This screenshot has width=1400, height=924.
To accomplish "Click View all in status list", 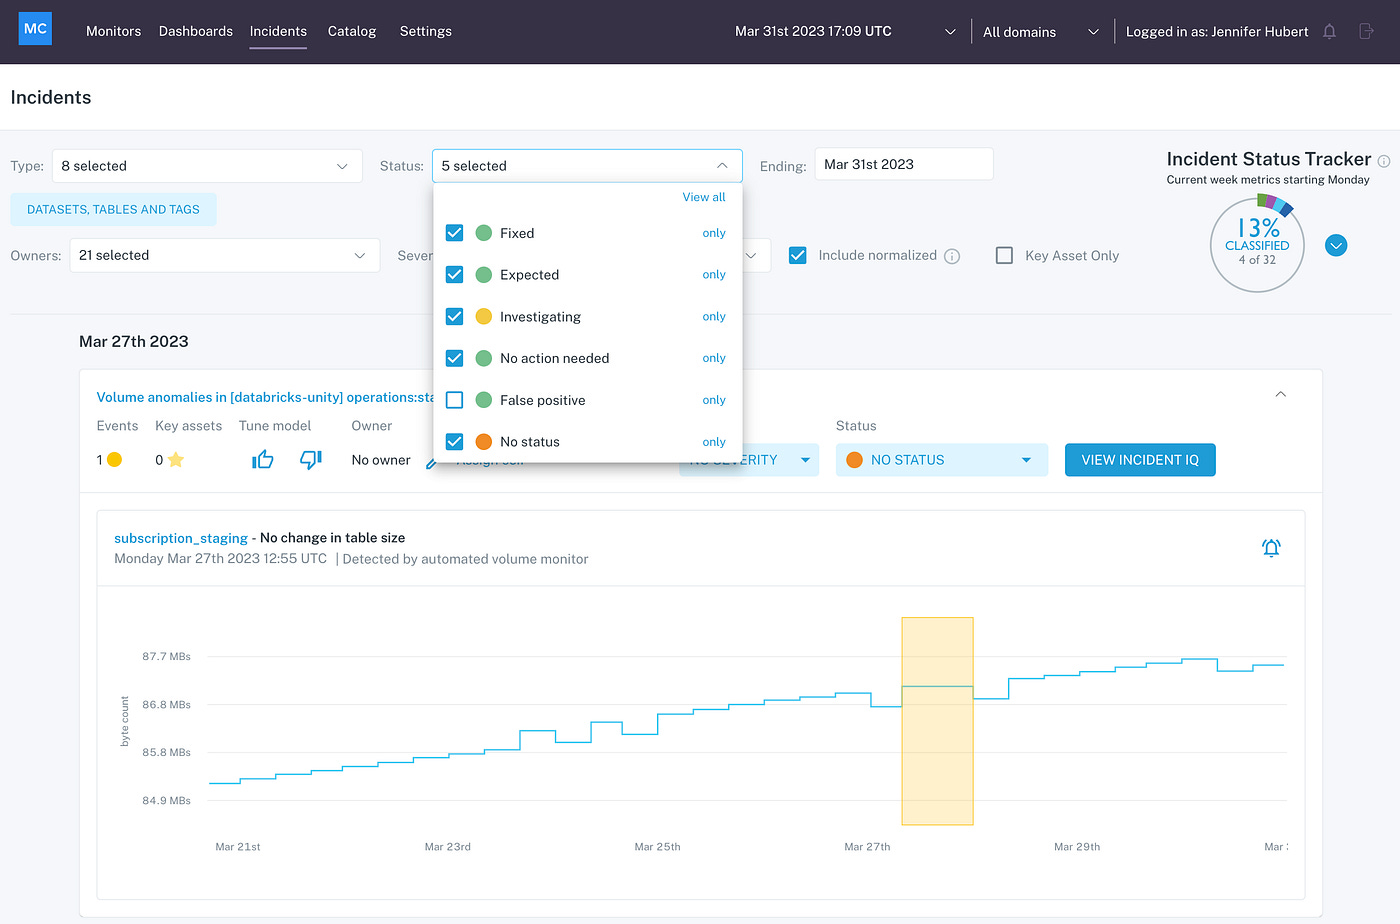I will [x=704, y=197].
